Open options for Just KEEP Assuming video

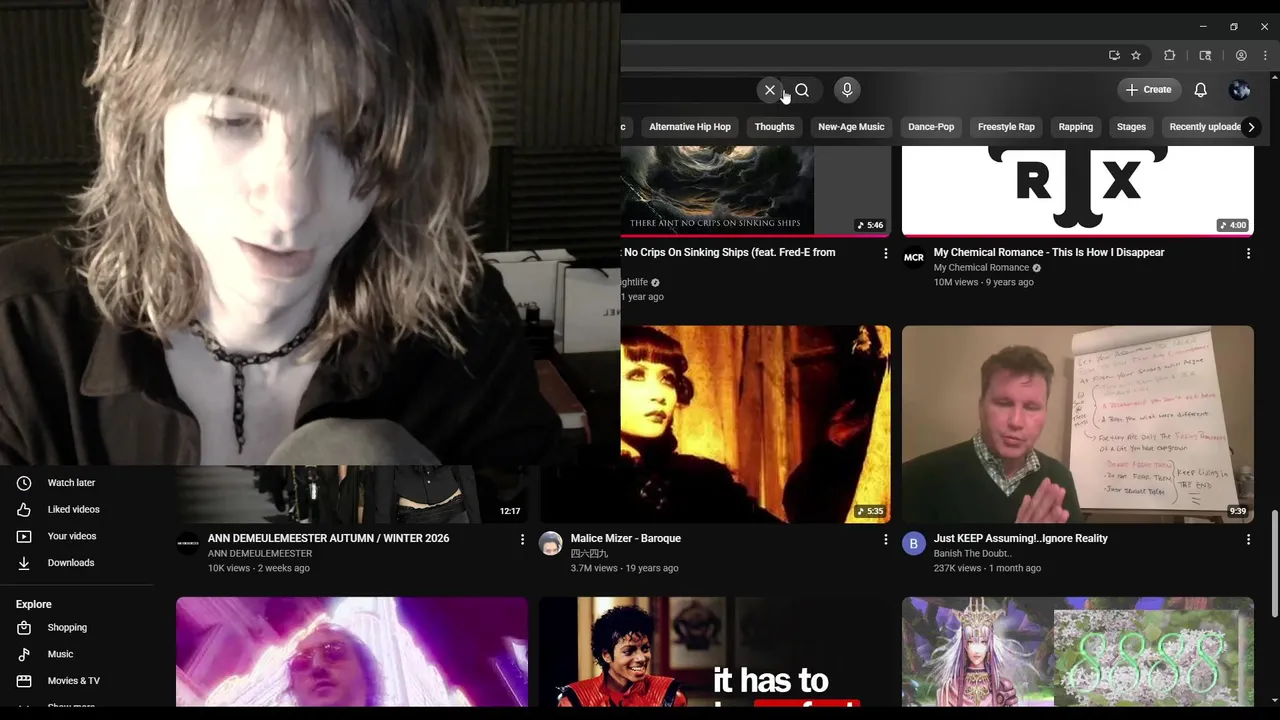1248,540
